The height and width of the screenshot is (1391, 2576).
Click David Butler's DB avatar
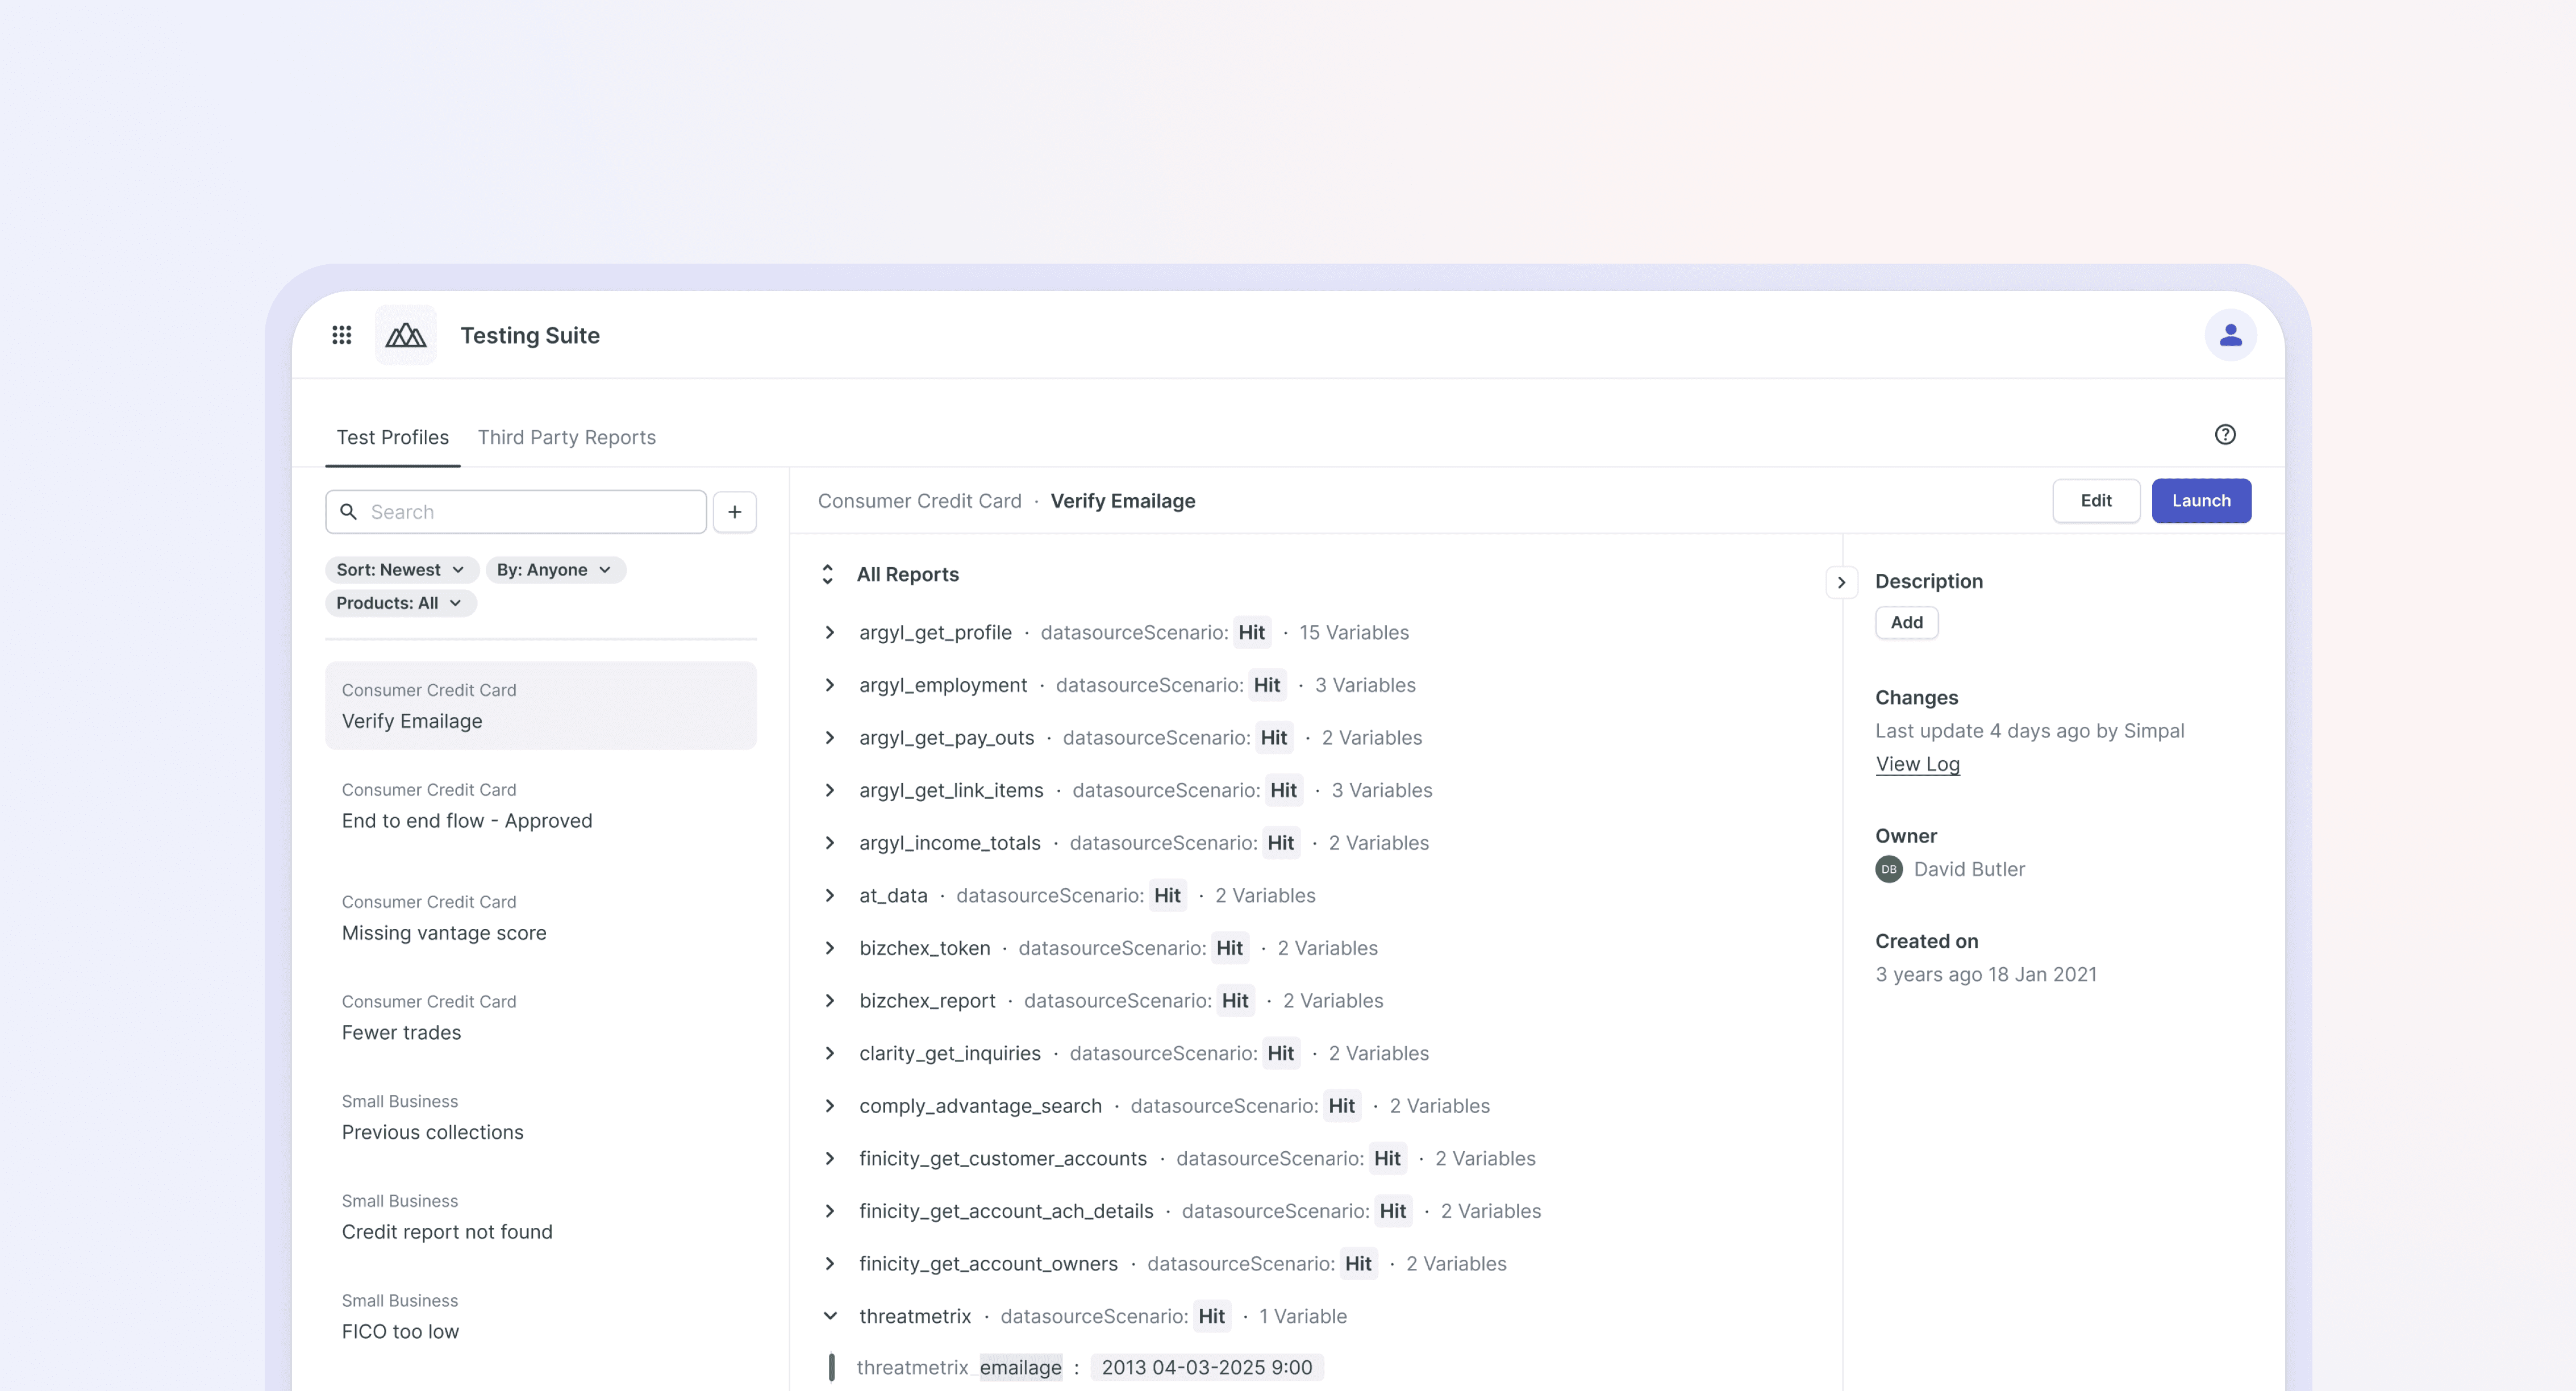pyautogui.click(x=1888, y=869)
